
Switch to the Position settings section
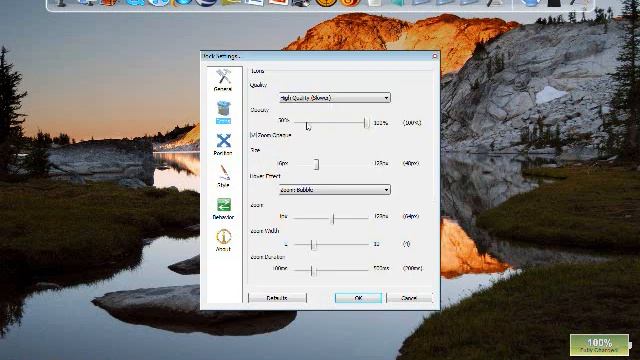tap(223, 144)
